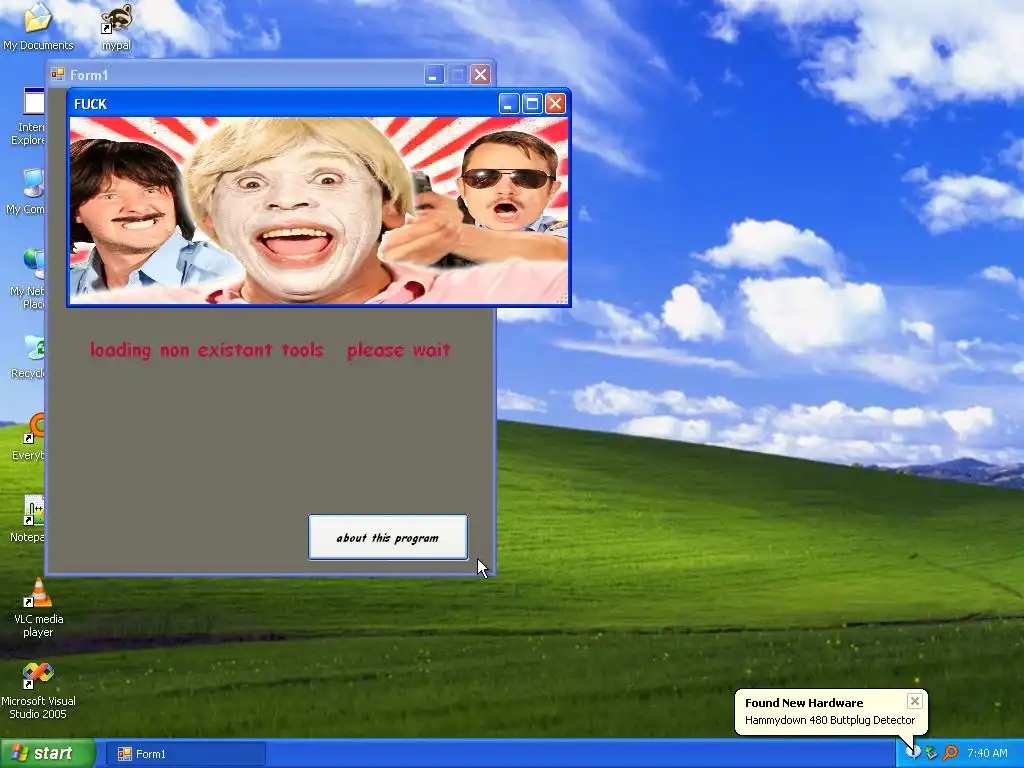Open Internet Explorer desktop icon
The width and height of the screenshot is (1024, 768).
[29, 118]
